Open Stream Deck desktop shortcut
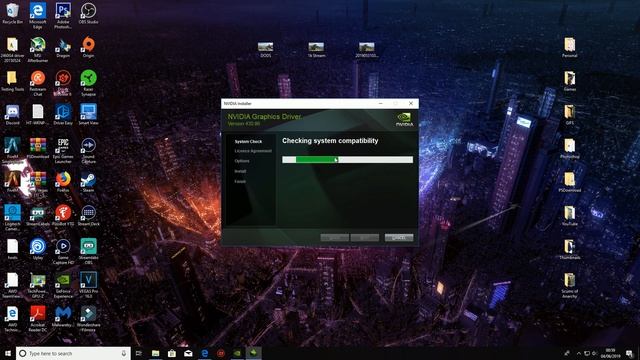This screenshot has height=360, width=640. pyautogui.click(x=88, y=216)
